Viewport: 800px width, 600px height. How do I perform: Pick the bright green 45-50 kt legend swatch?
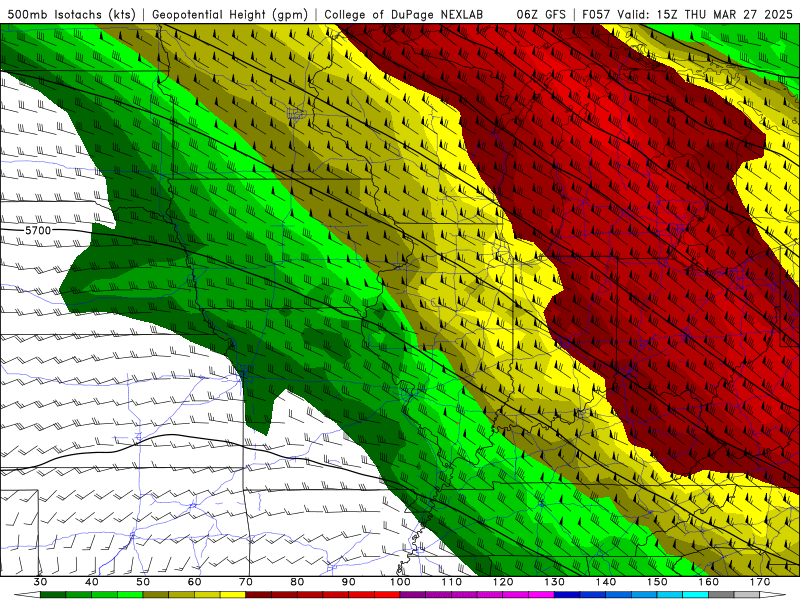coord(130,595)
